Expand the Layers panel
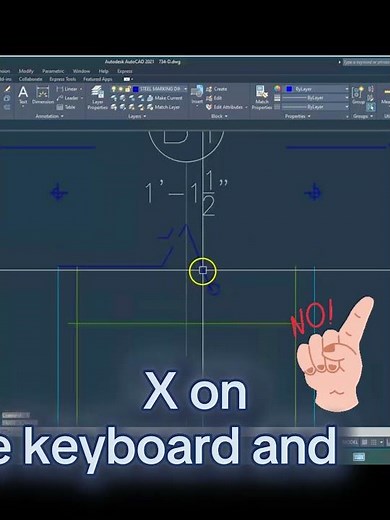The width and height of the screenshot is (390, 520). [137, 116]
